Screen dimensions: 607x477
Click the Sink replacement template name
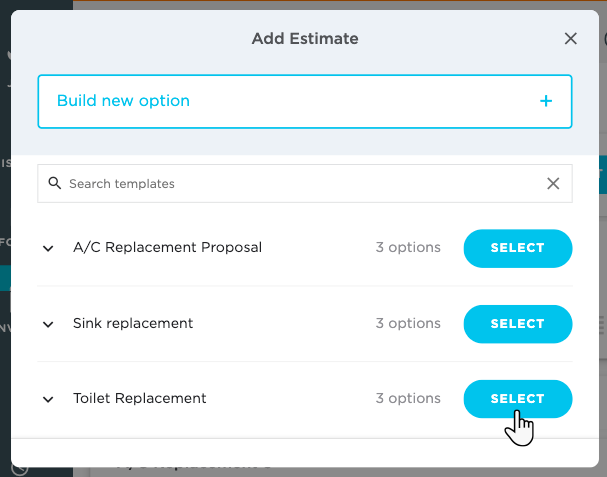tap(133, 323)
